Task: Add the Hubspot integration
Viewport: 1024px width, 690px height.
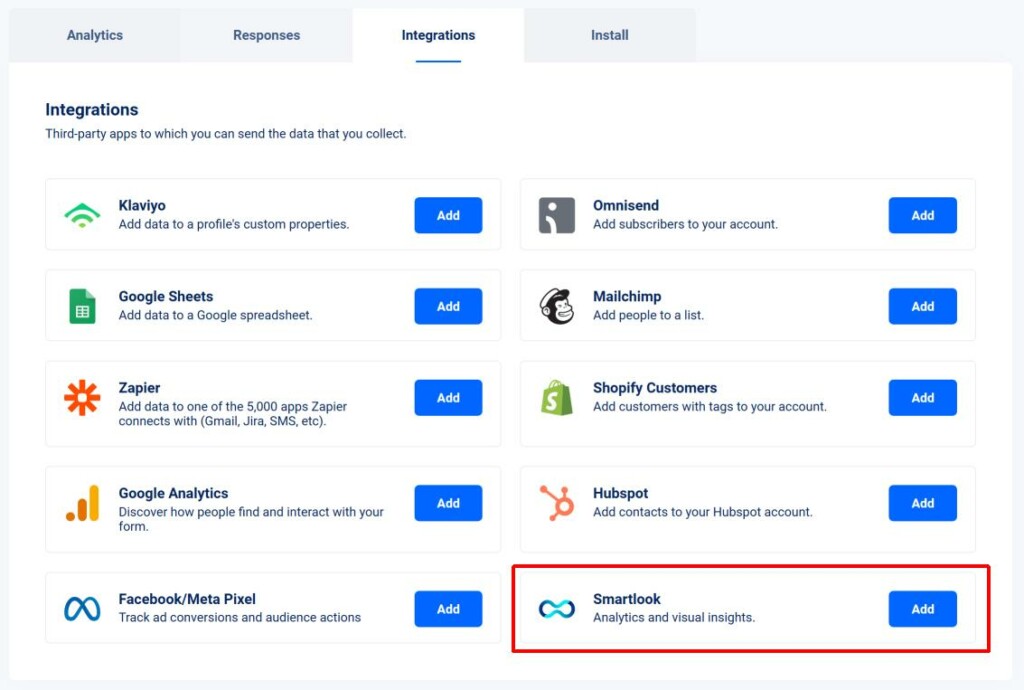Action: [922, 503]
